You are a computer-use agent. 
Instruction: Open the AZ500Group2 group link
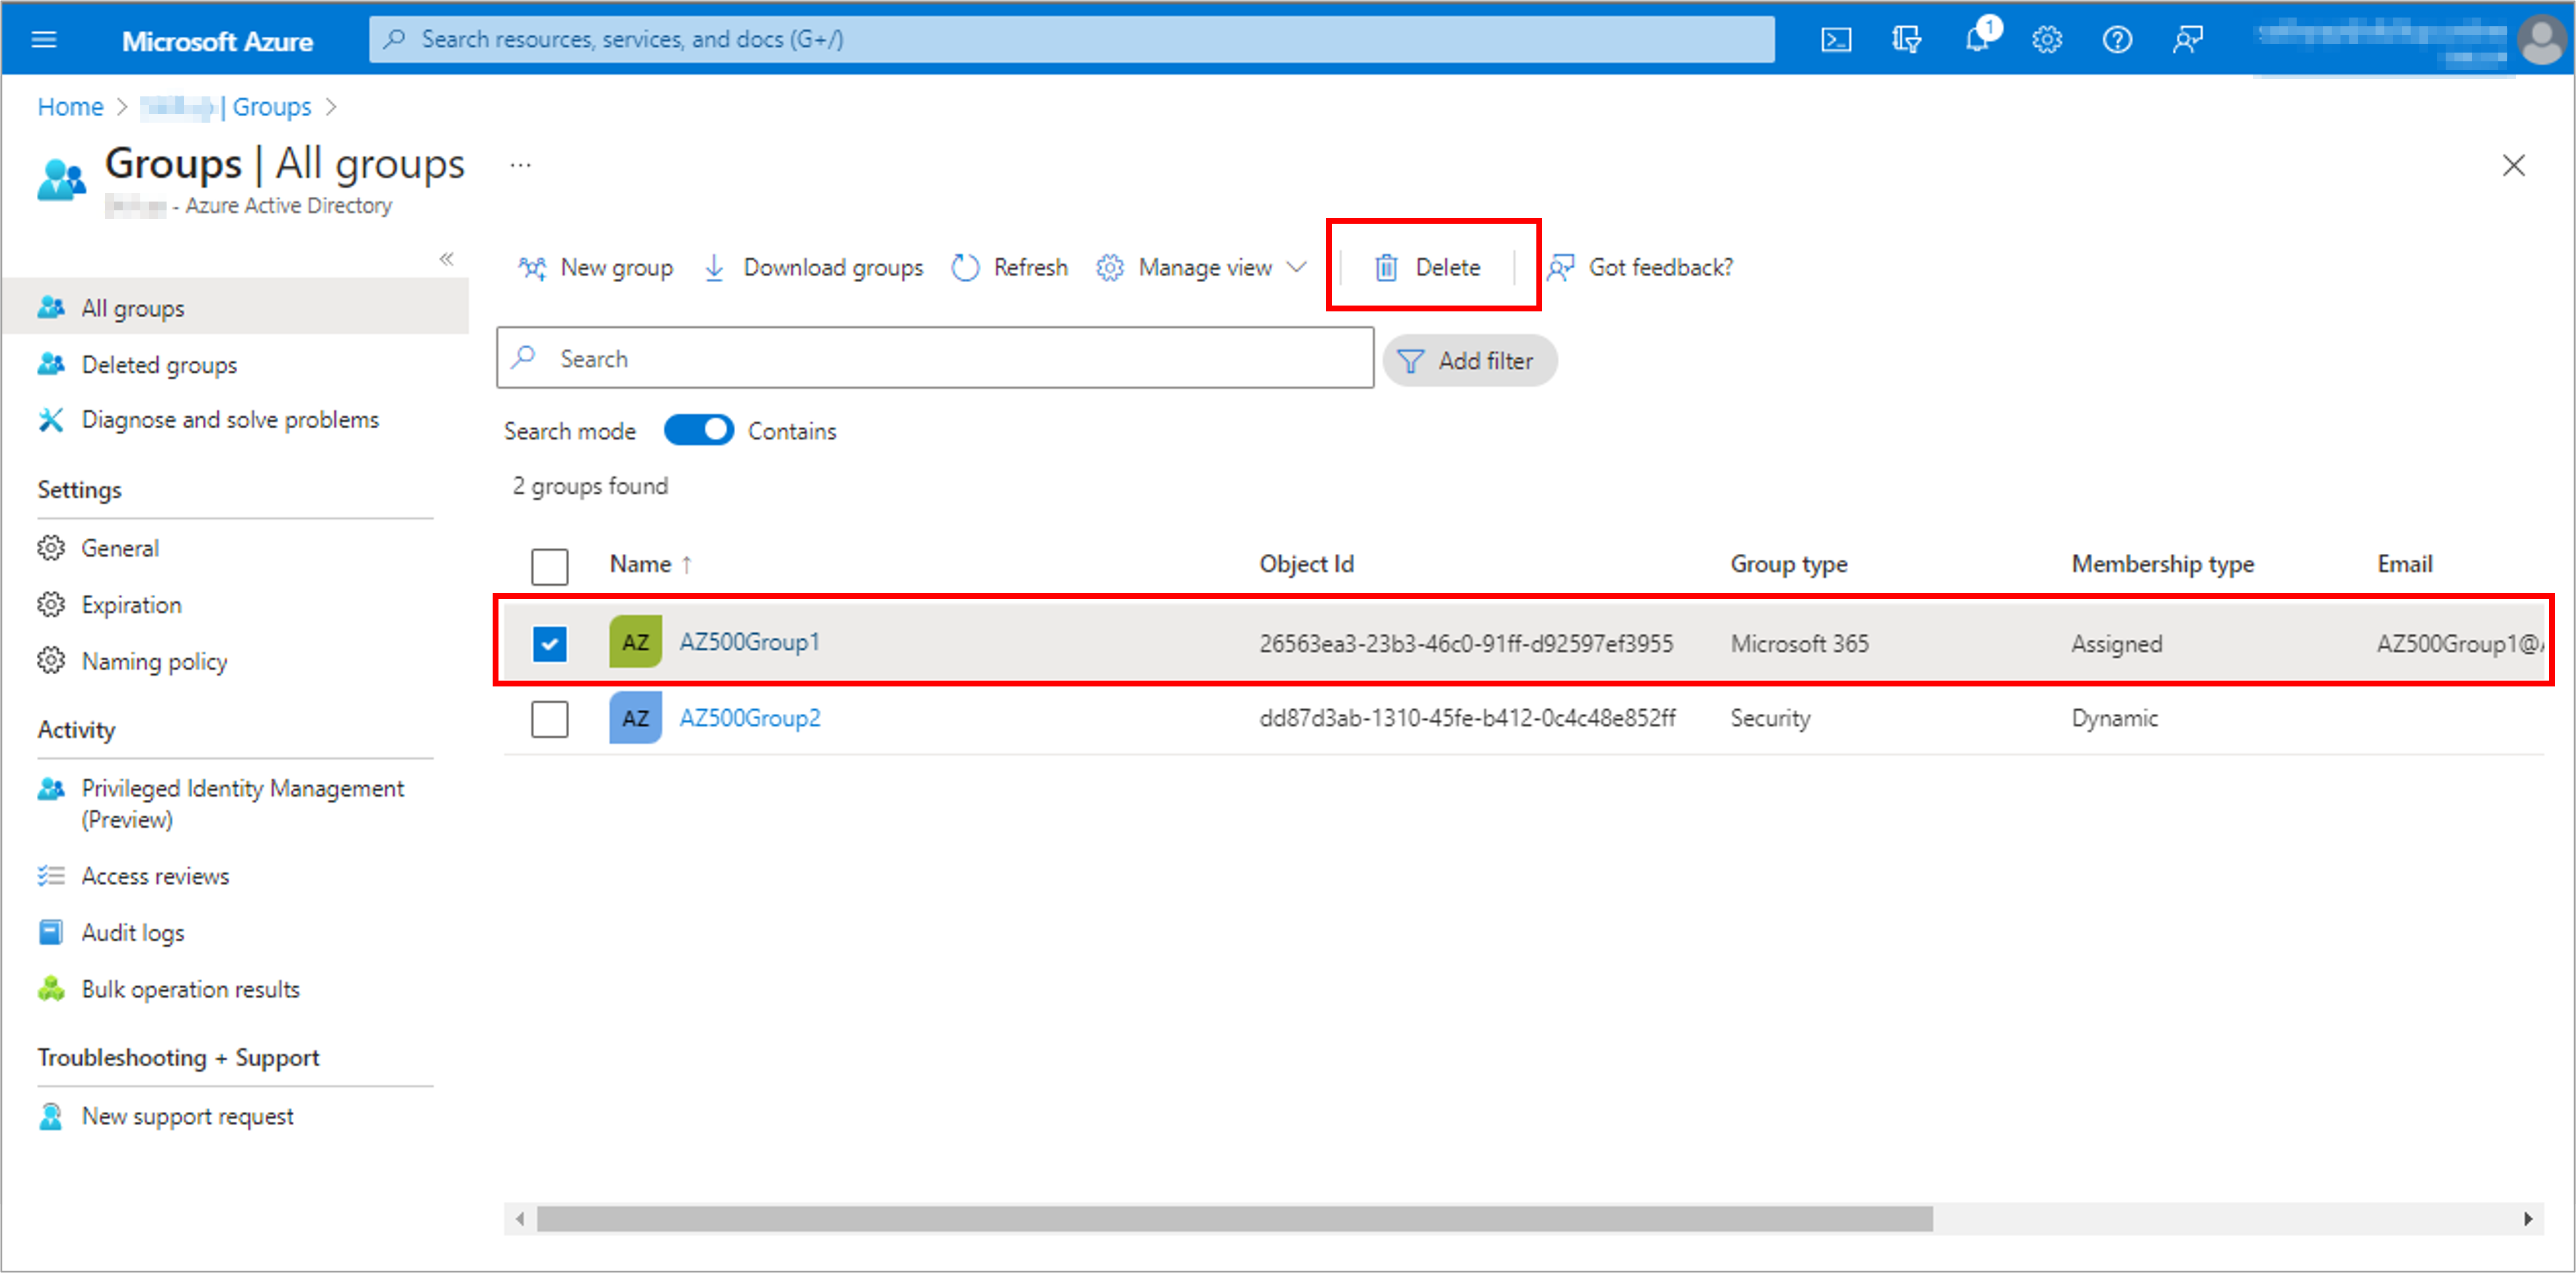click(750, 718)
